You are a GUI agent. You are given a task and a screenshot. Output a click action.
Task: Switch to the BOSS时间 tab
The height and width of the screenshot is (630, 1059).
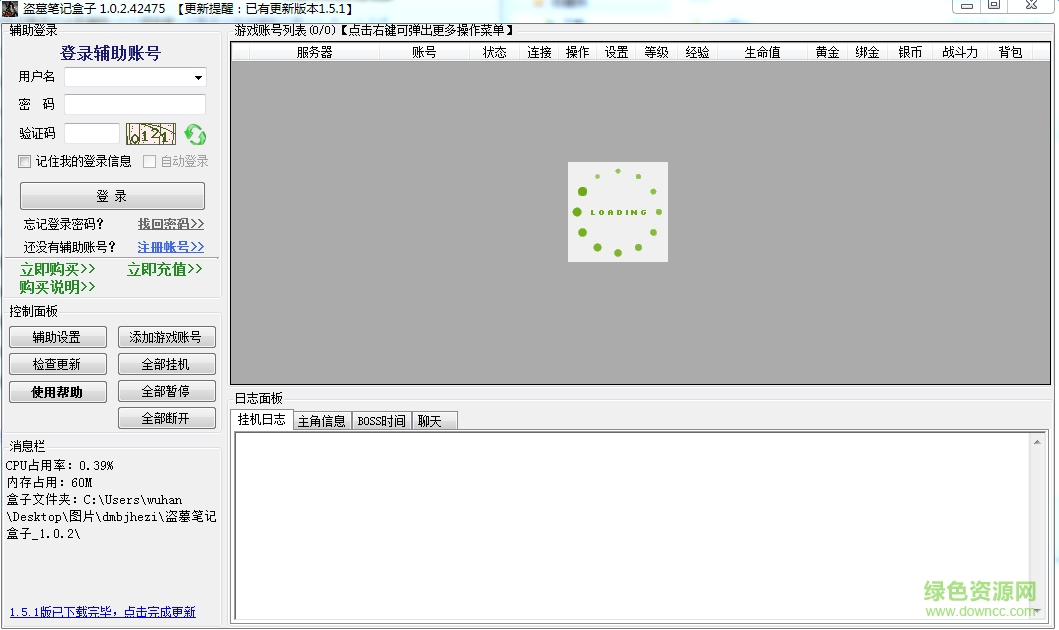click(x=381, y=420)
